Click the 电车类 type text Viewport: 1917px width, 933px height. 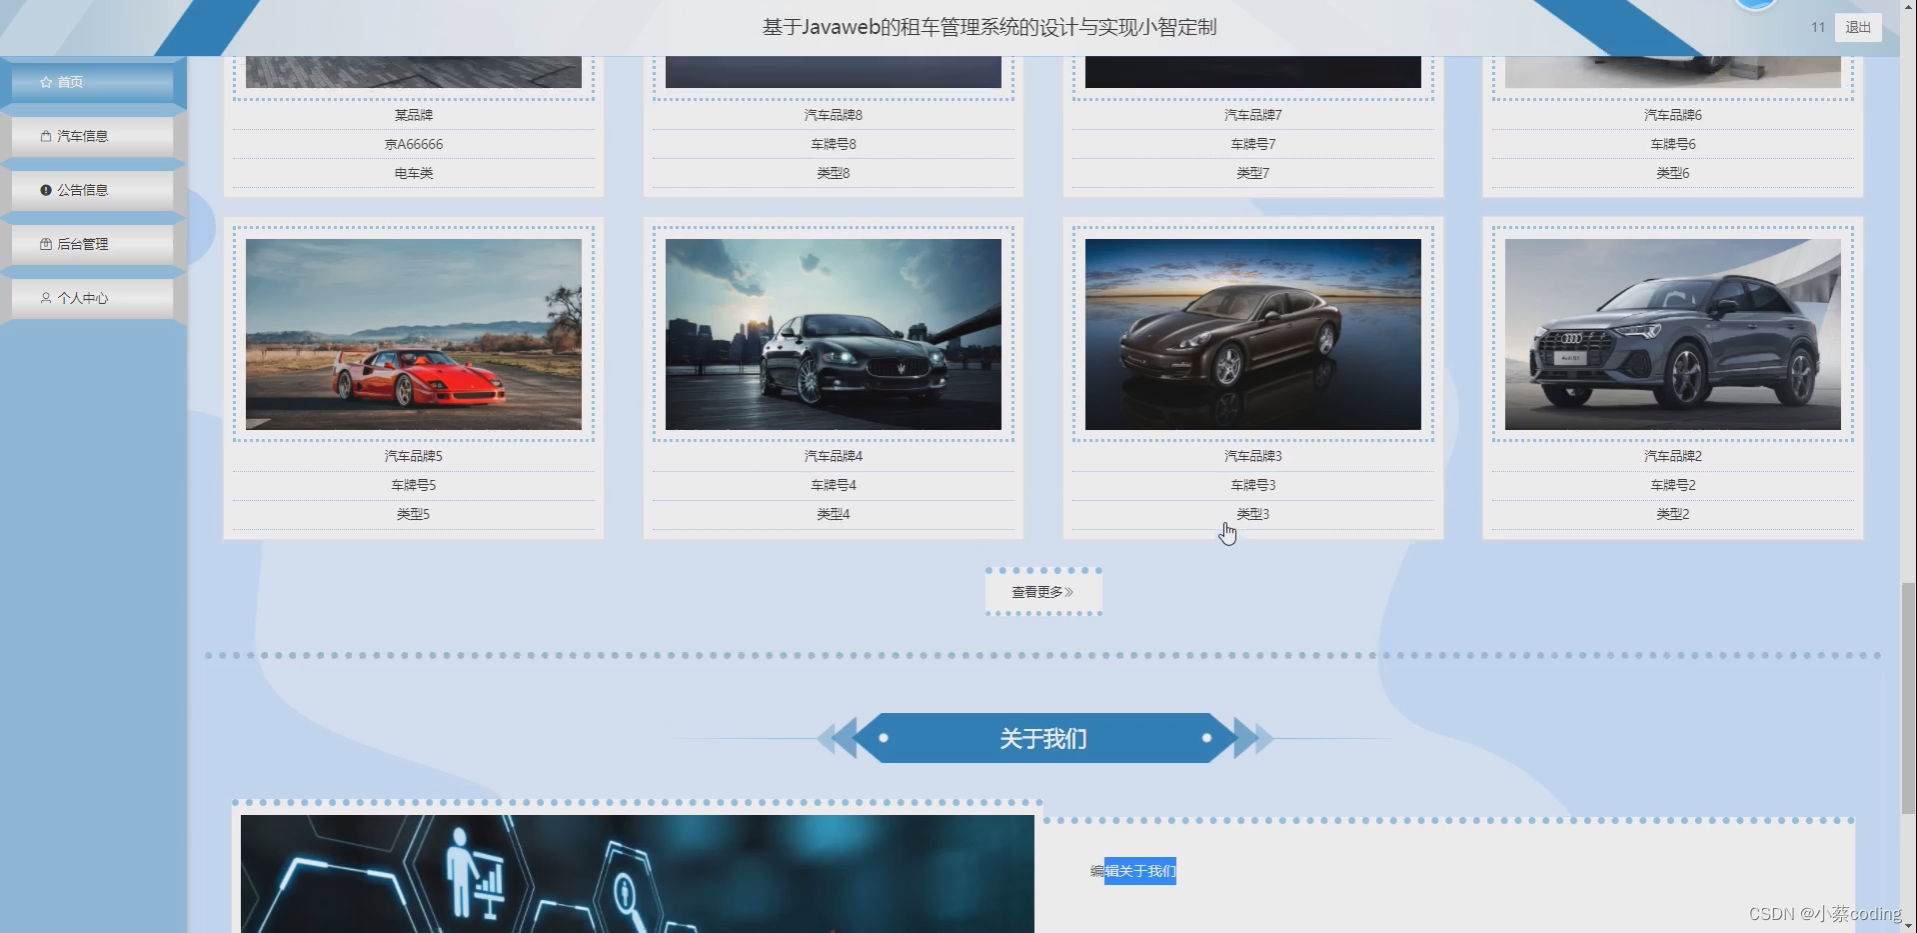click(x=413, y=173)
